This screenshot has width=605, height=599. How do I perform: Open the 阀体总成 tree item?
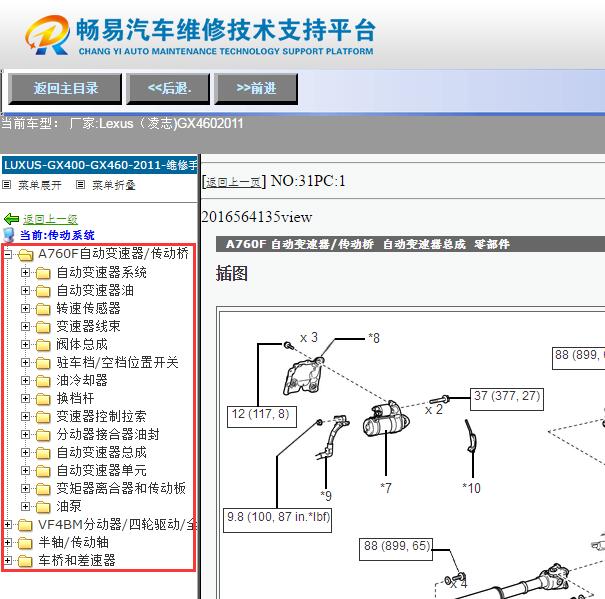coord(82,344)
